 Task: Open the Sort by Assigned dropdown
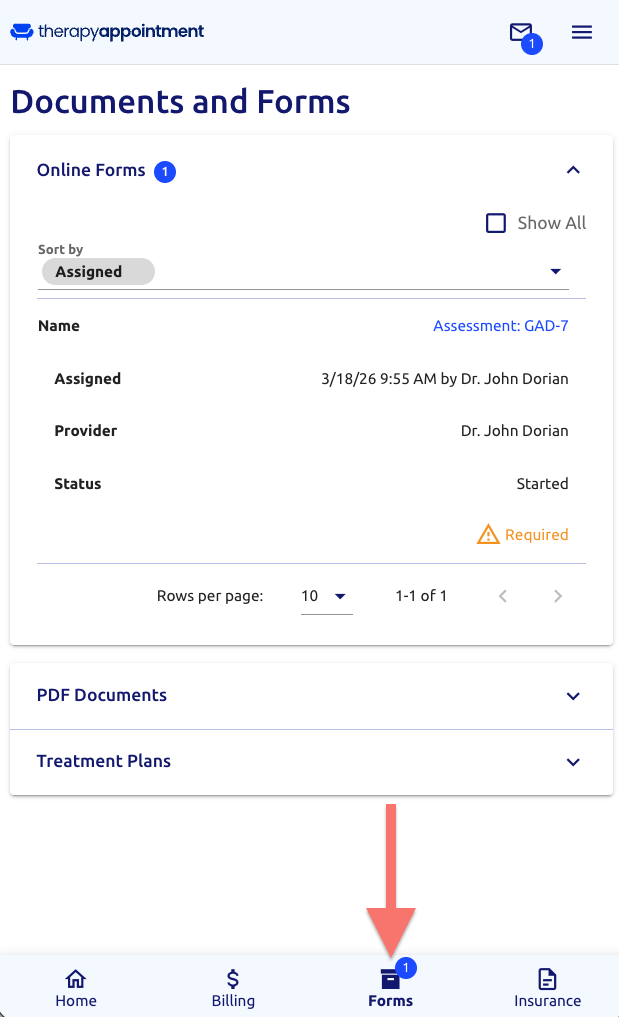[303, 272]
